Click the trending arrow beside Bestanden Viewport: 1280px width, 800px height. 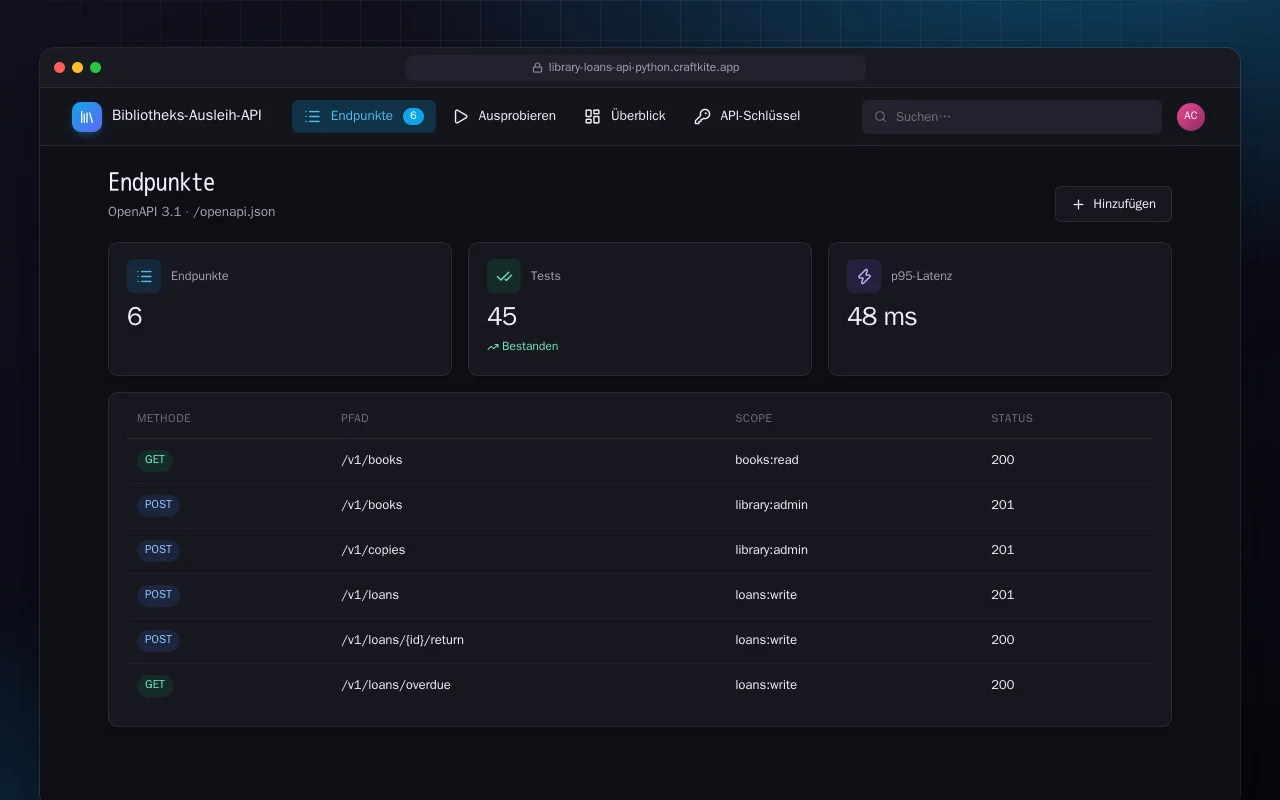coord(493,347)
